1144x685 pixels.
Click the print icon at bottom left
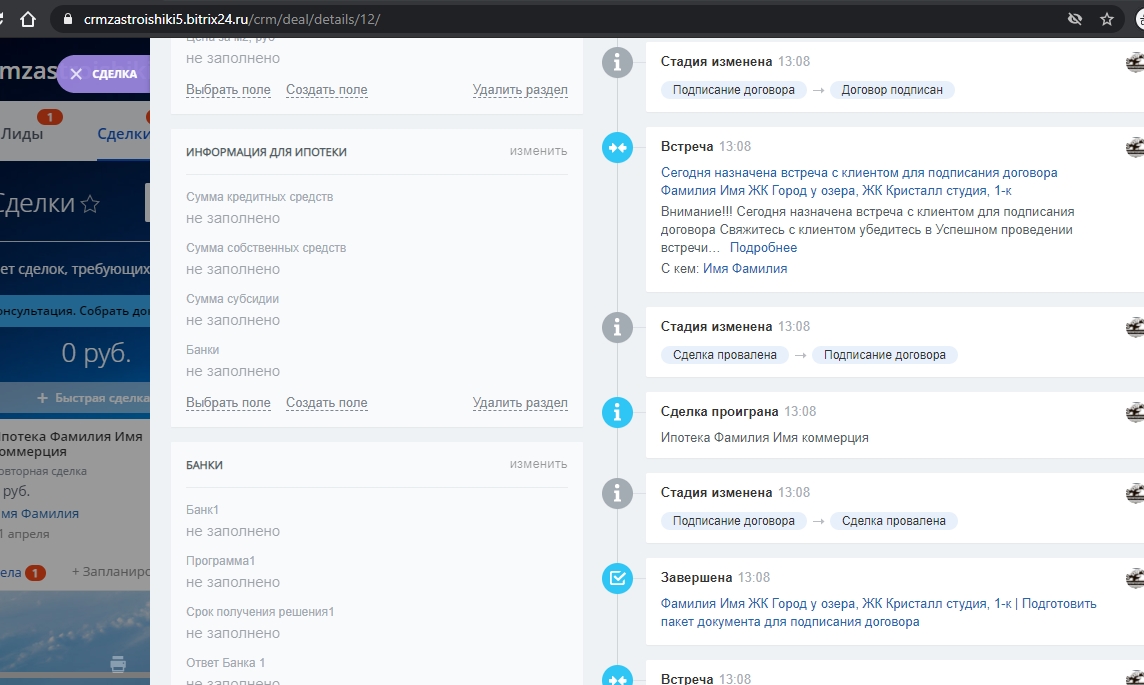tap(118, 664)
